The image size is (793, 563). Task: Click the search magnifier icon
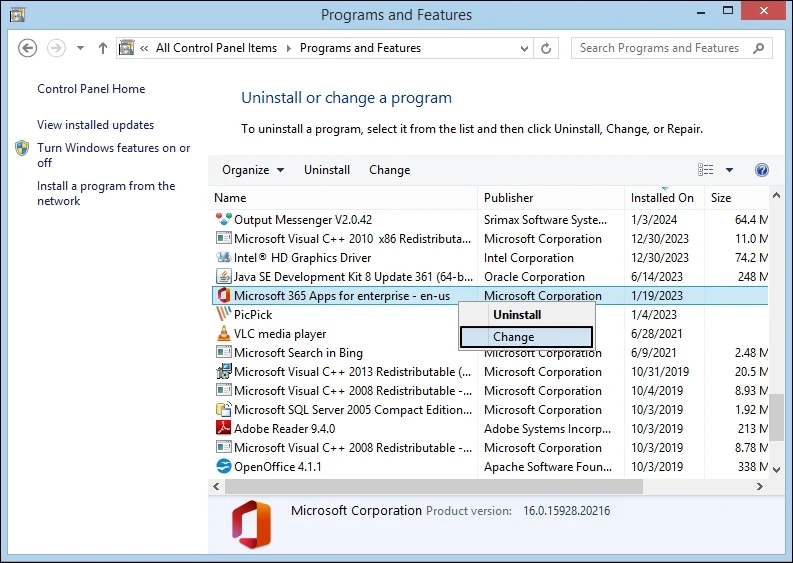tap(759, 48)
